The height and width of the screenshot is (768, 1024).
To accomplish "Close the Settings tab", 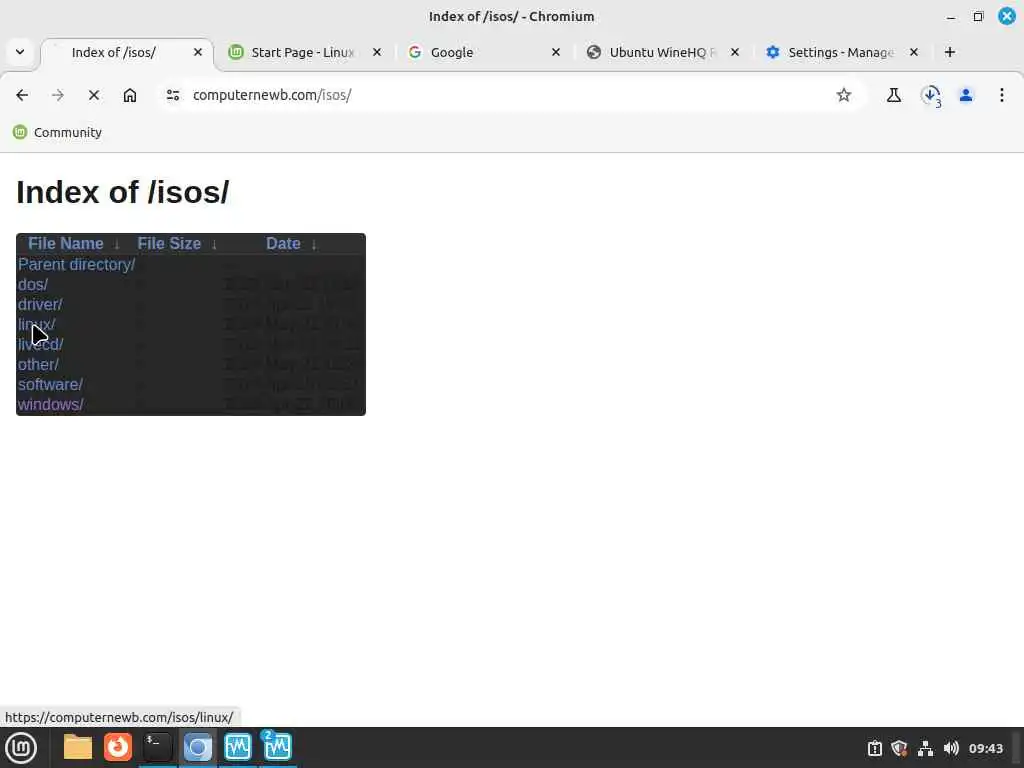I will tap(914, 52).
